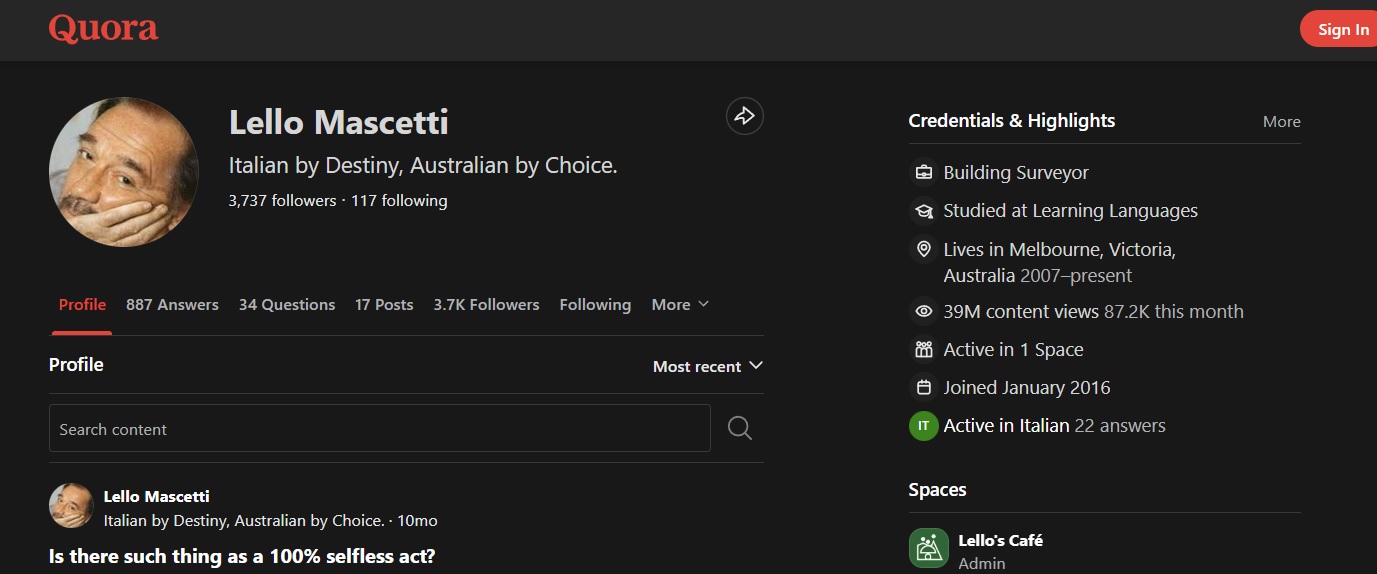This screenshot has height=574, width=1377.
Task: Open the question about a 100% selfless act
Action: click(242, 556)
